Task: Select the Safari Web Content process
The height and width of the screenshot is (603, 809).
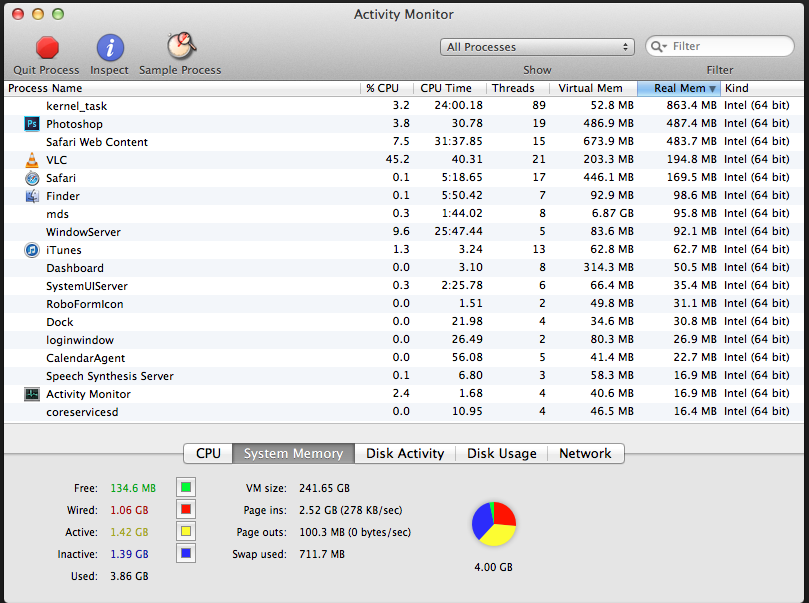Action: (x=404, y=142)
